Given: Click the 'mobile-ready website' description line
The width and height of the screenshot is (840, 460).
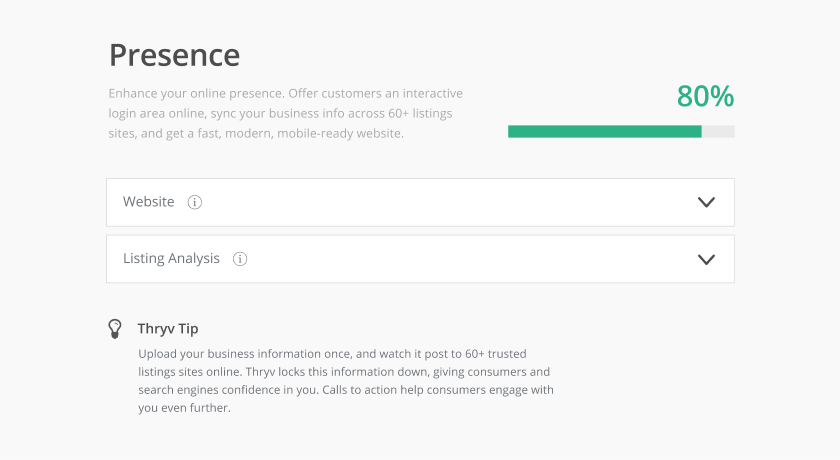Looking at the screenshot, I should point(256,133).
